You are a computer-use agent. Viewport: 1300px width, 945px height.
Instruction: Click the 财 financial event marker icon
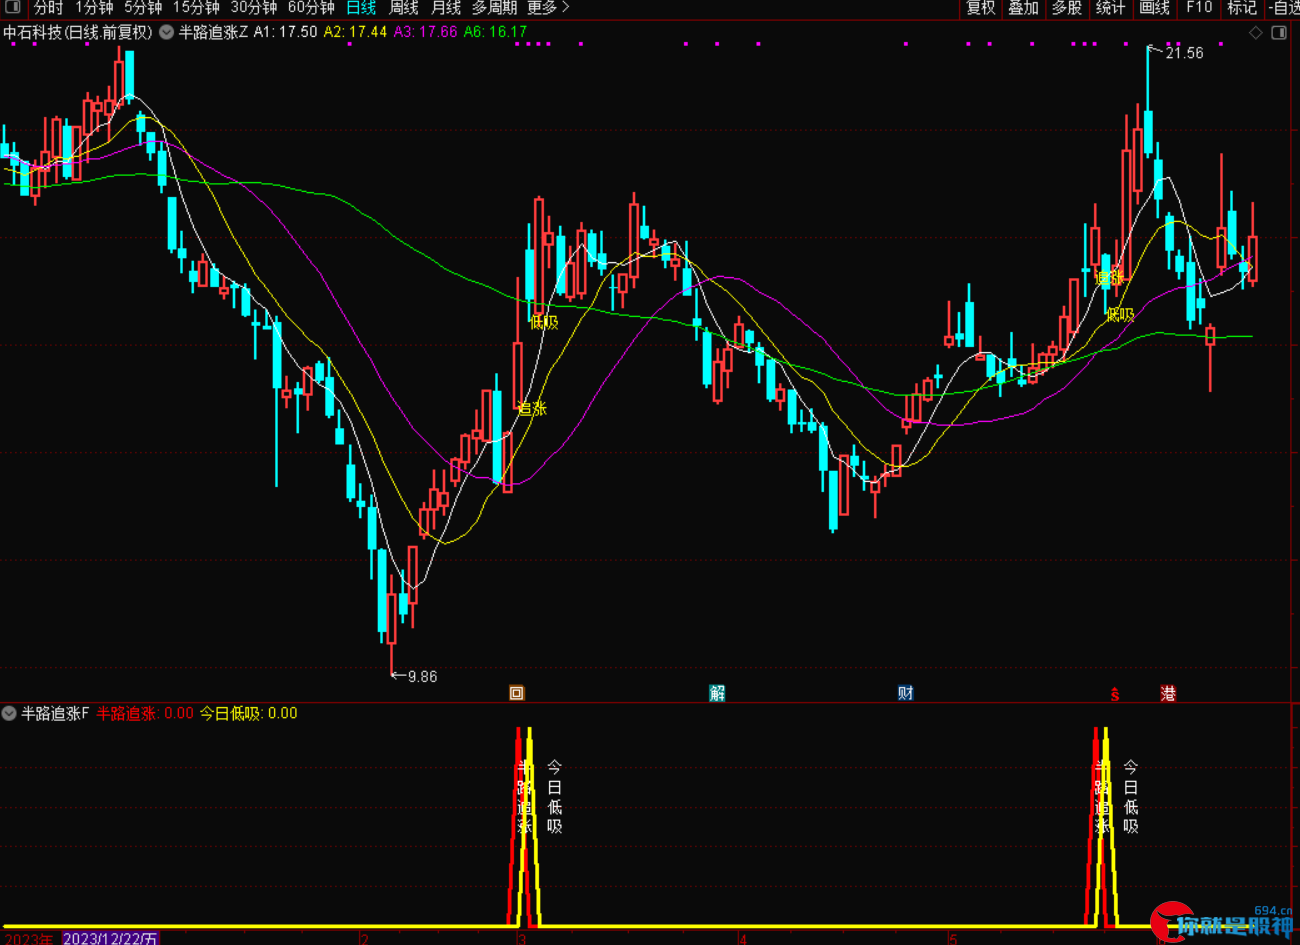point(906,693)
